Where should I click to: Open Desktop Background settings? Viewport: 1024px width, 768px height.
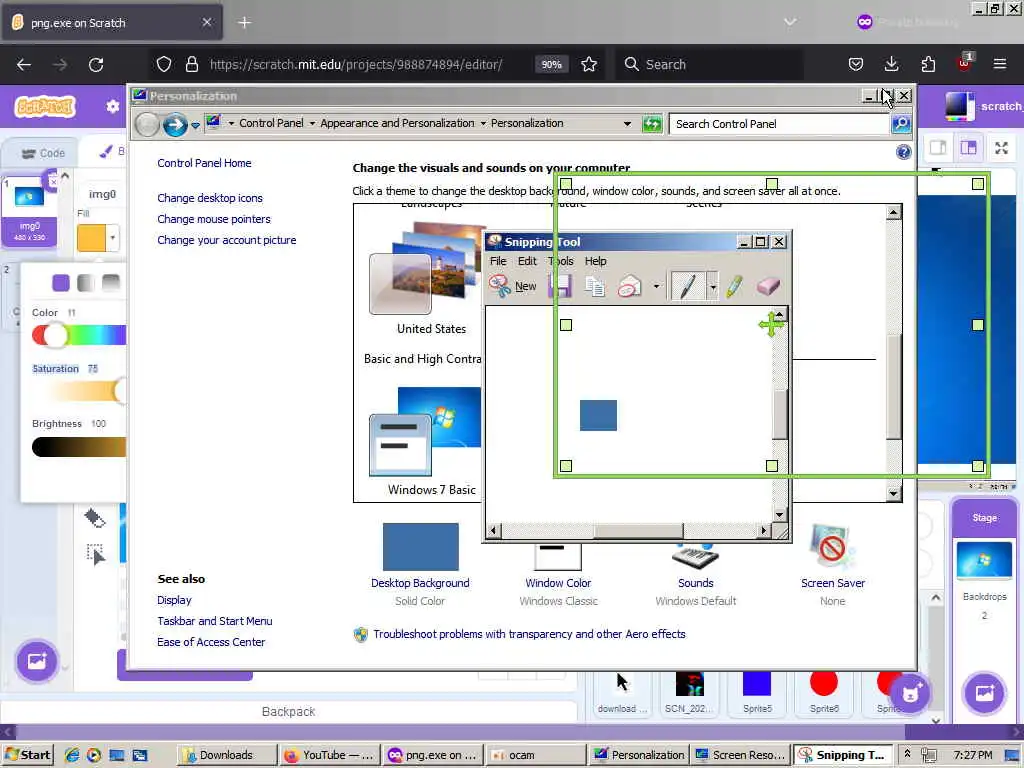click(x=420, y=564)
